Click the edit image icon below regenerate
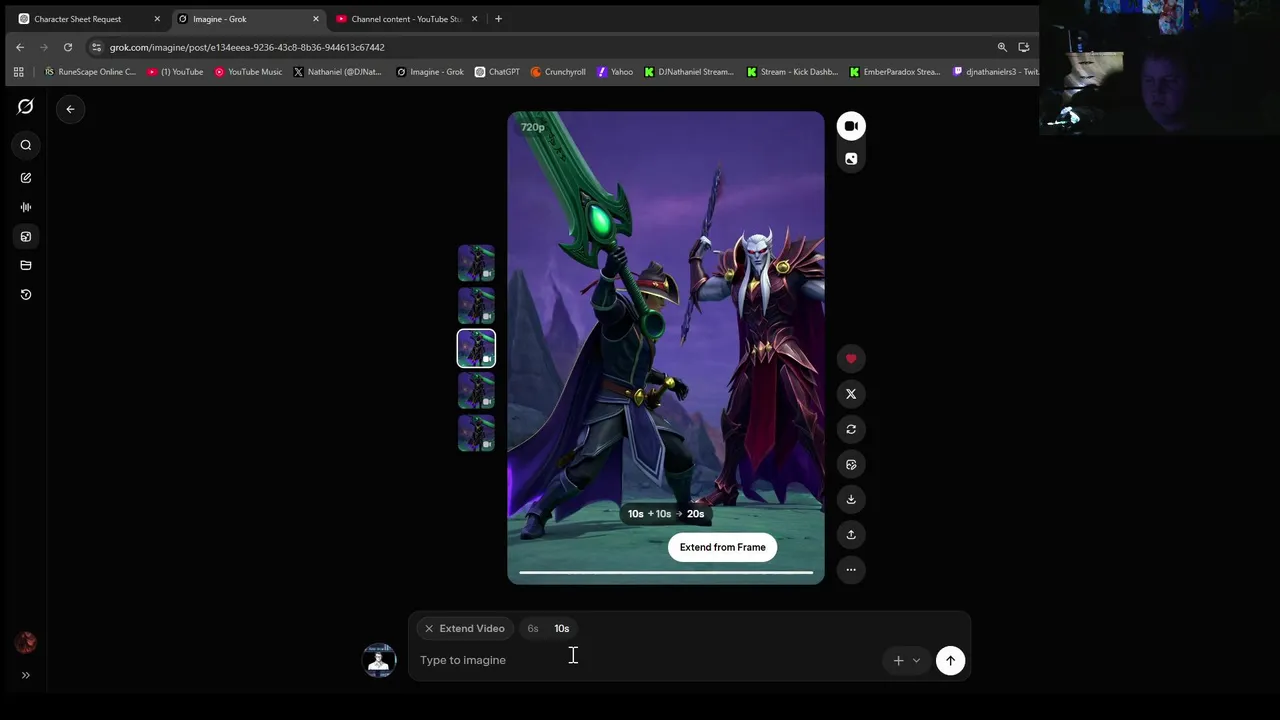 [x=851, y=464]
